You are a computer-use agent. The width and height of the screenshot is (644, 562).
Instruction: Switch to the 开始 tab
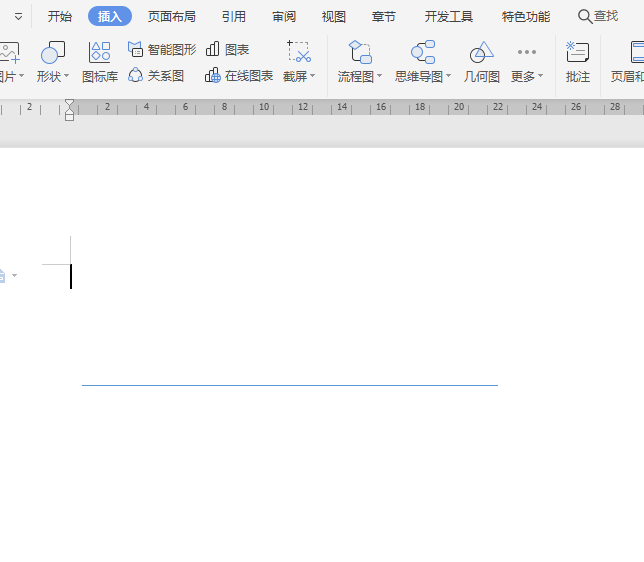coord(60,16)
